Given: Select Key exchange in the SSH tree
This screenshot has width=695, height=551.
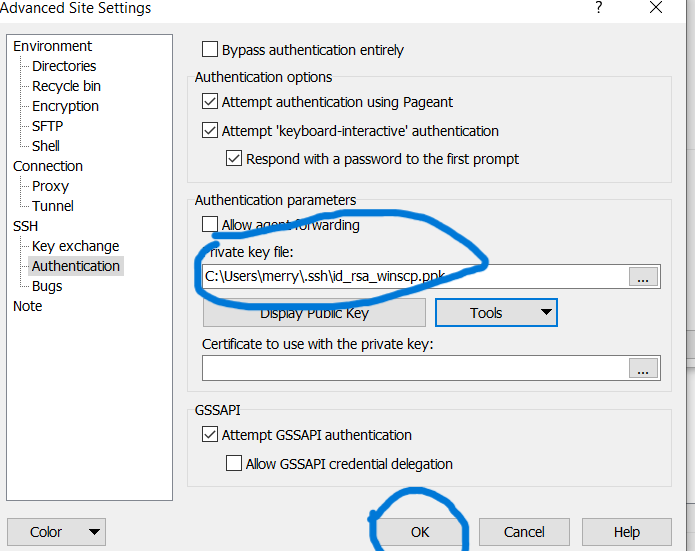Looking at the screenshot, I should tap(75, 246).
